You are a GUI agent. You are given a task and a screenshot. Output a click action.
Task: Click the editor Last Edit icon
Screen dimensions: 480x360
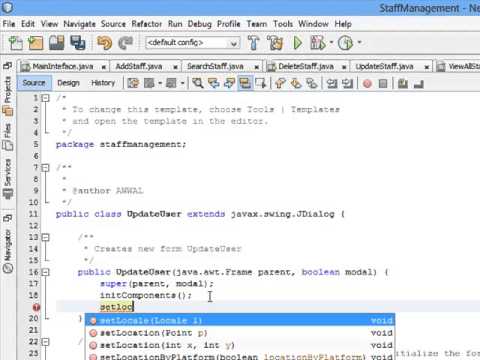click(133, 83)
